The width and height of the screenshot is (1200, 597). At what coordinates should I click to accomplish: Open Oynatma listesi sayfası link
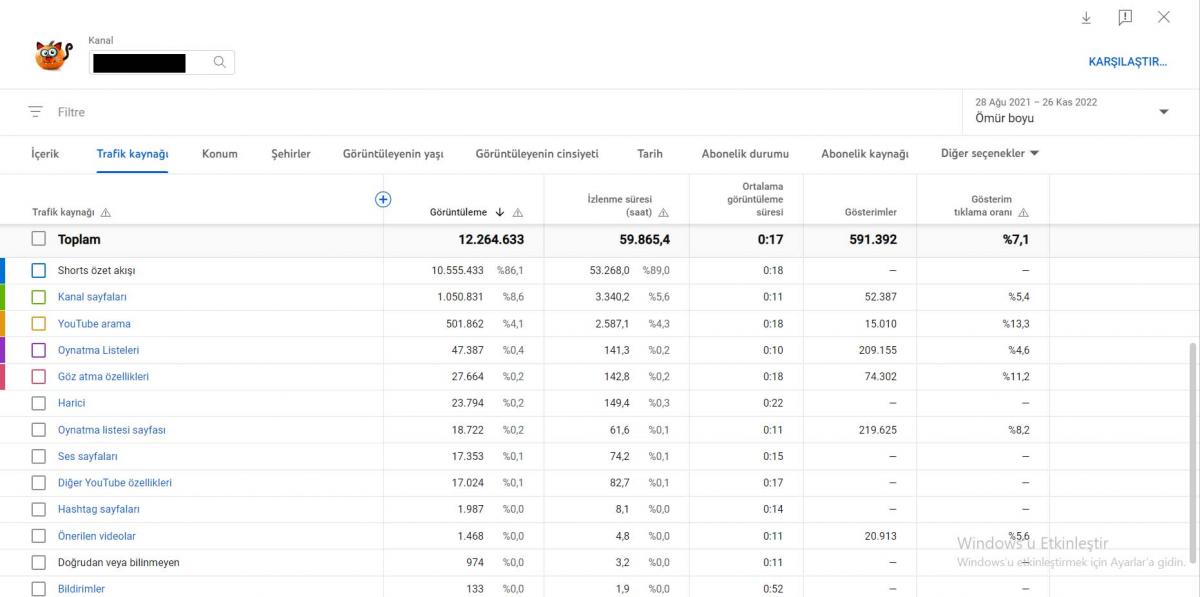coord(112,430)
